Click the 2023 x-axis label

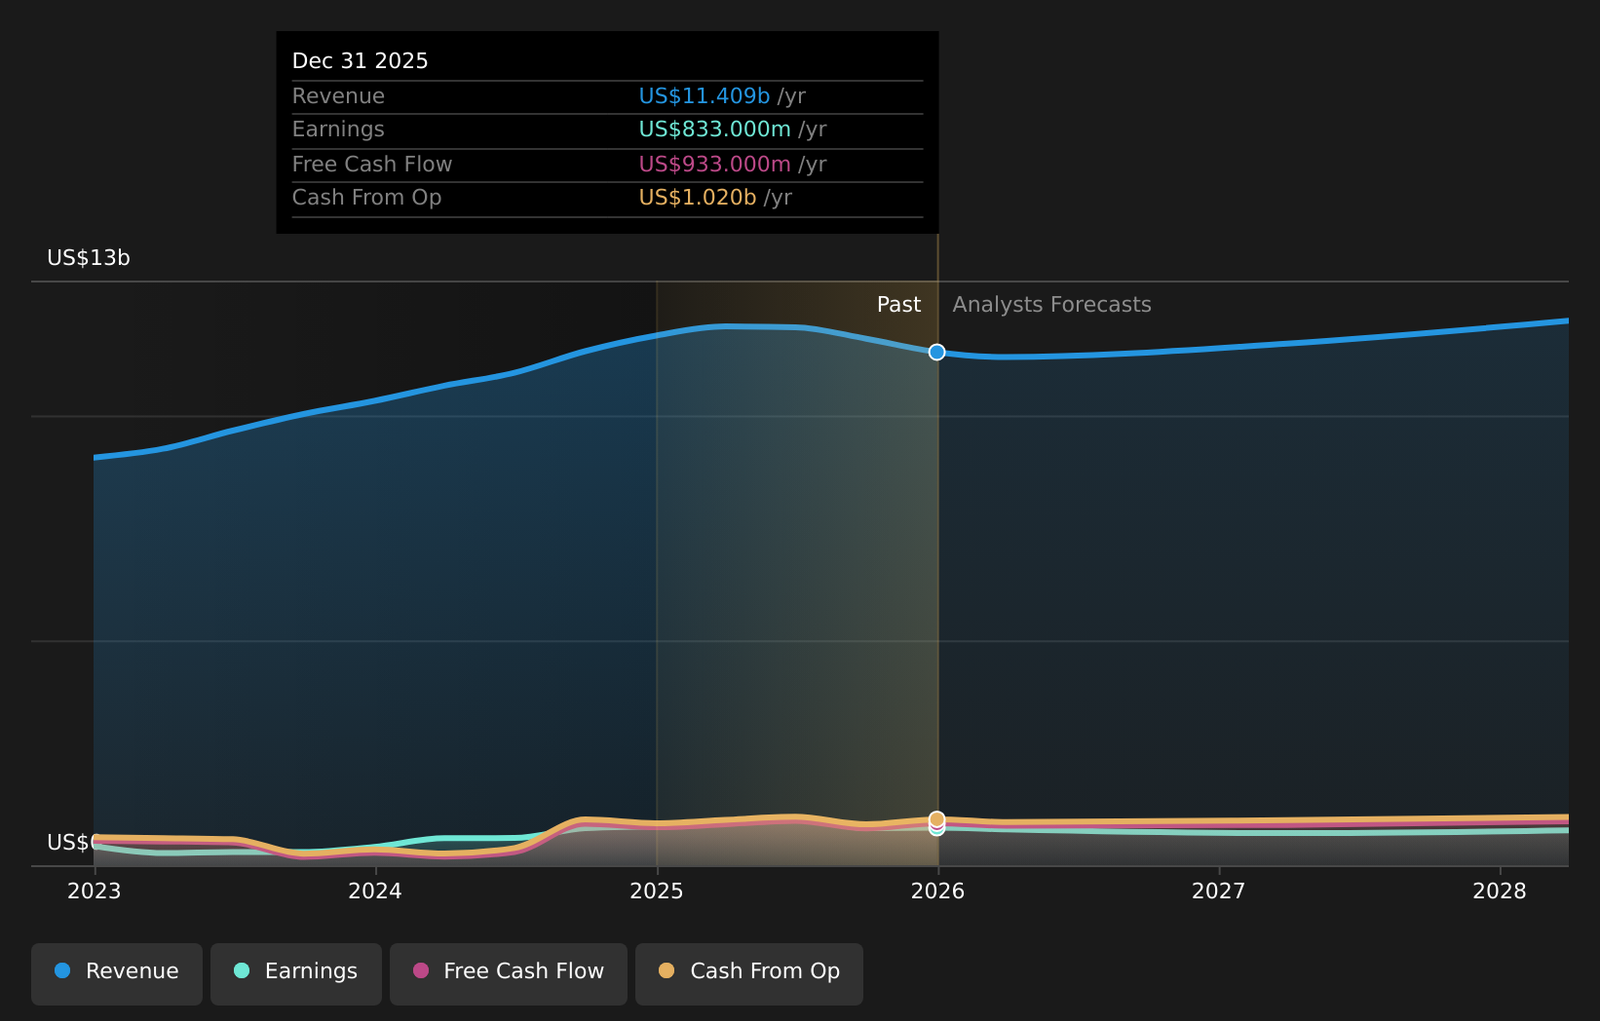click(x=94, y=891)
